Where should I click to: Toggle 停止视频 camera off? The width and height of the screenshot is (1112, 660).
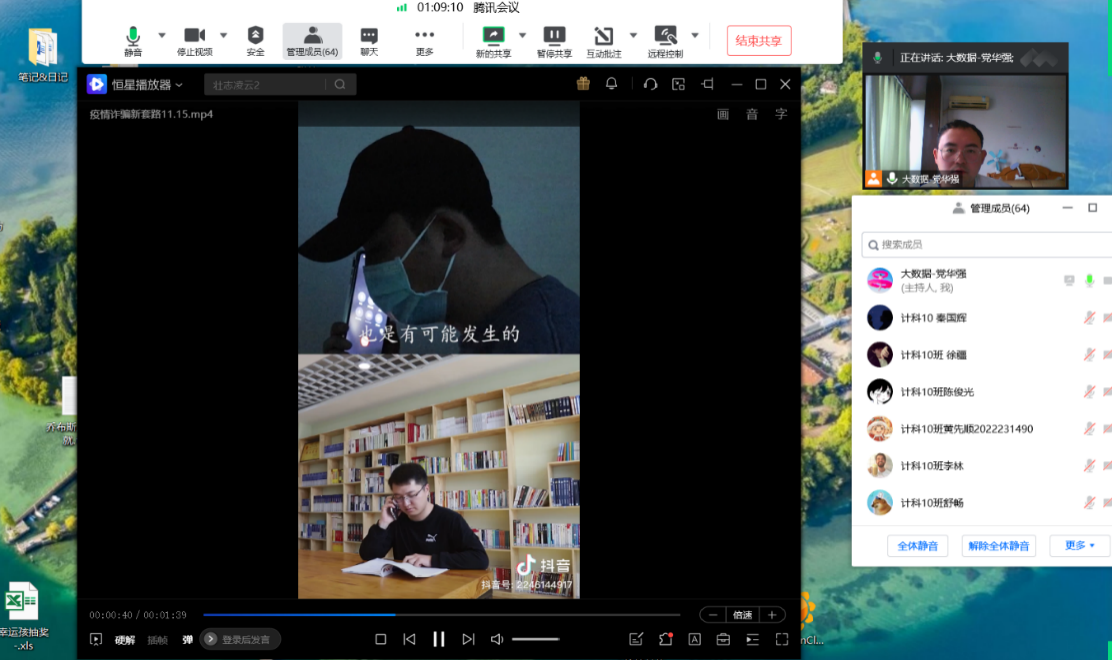194,41
